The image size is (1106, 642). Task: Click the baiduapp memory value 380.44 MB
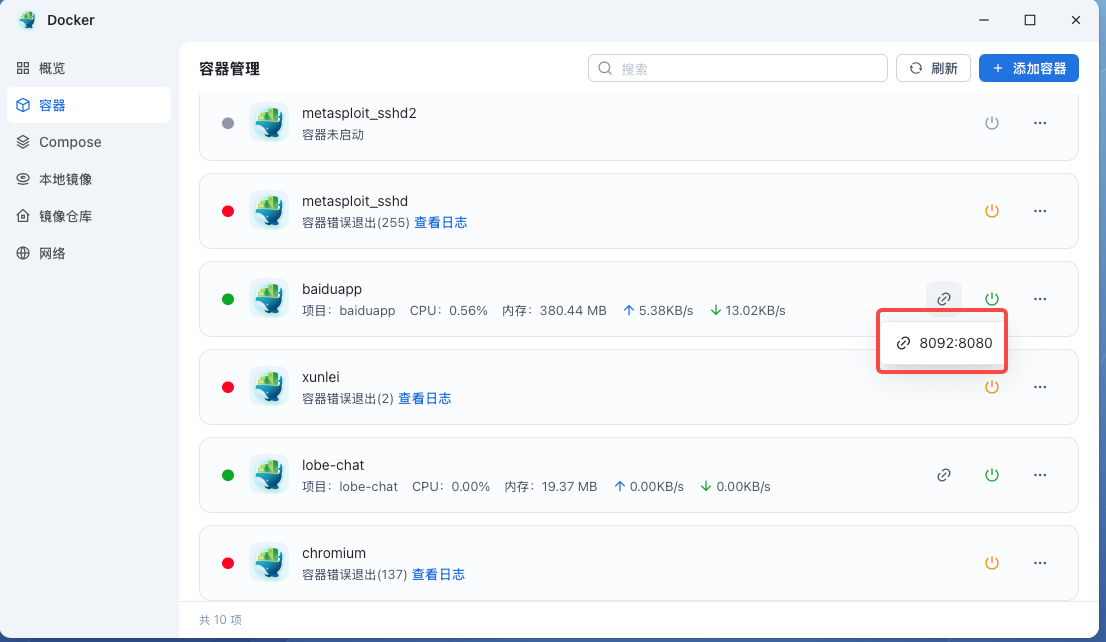point(573,310)
